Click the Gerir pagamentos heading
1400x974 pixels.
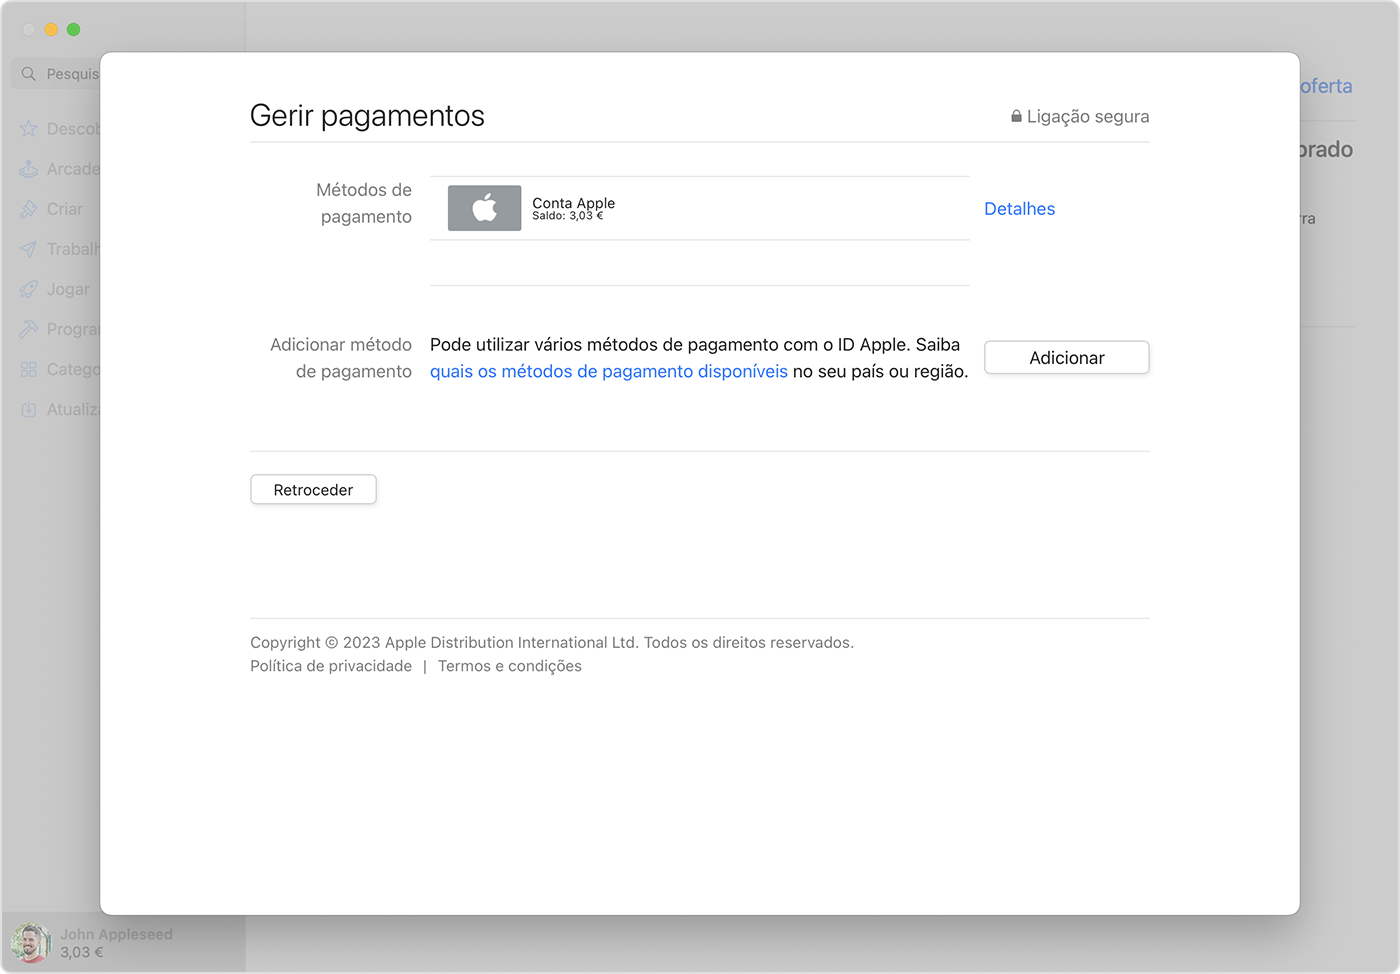(367, 116)
